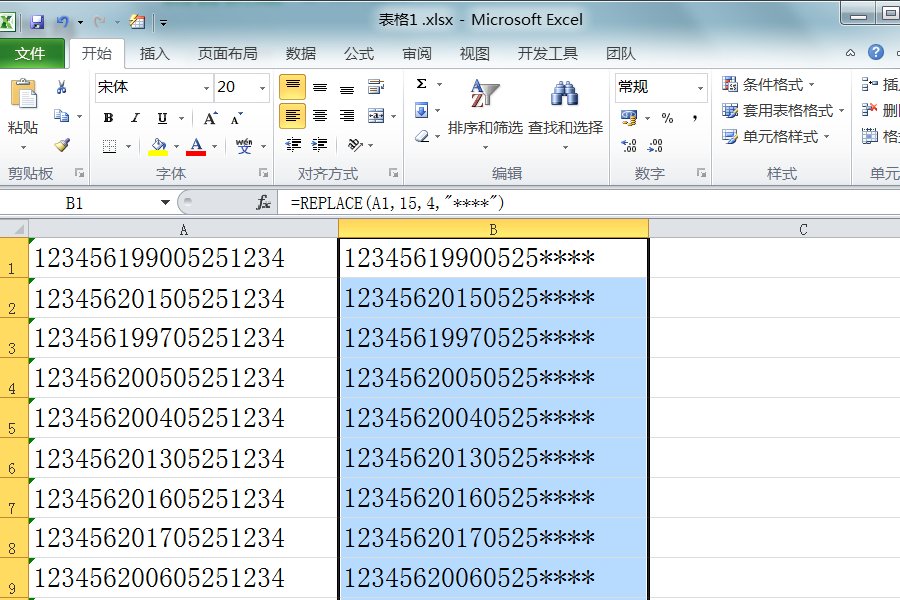This screenshot has height=600, width=900.
Task: Click the Merge and Center icon
Action: 374,116
